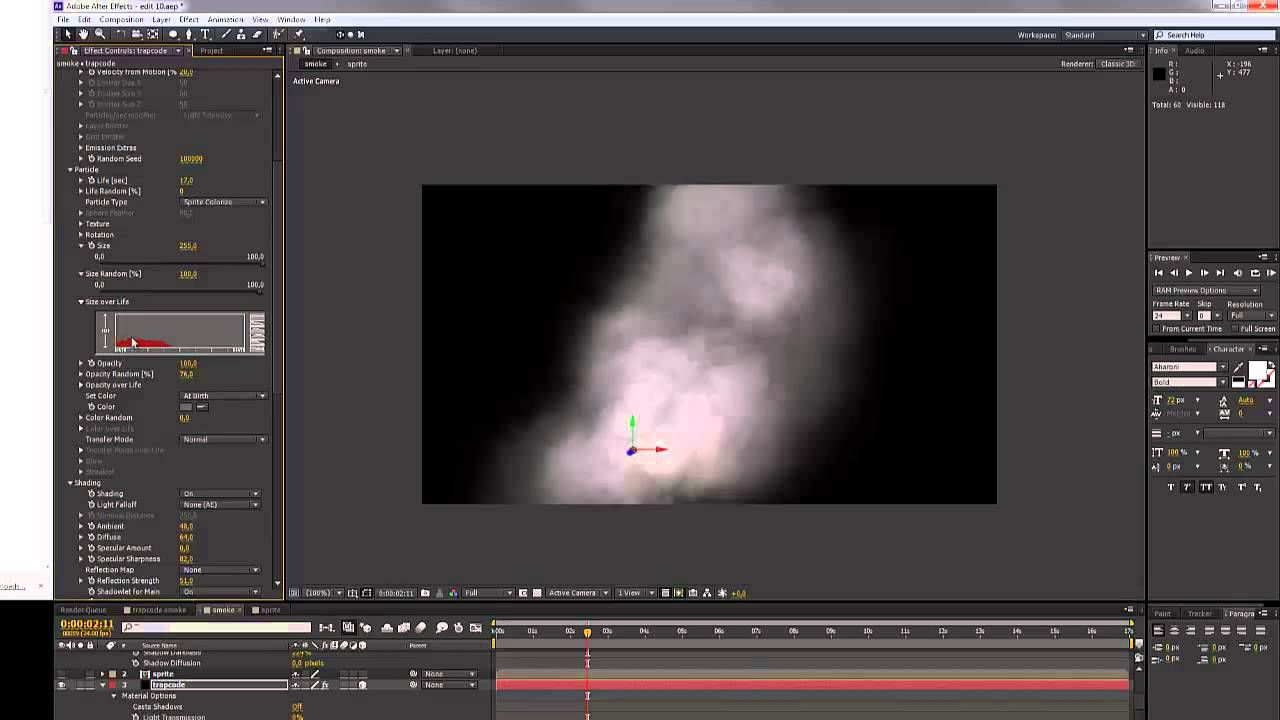Click the RAM Preview Options button
1280x720 pixels.
pyautogui.click(x=1205, y=290)
